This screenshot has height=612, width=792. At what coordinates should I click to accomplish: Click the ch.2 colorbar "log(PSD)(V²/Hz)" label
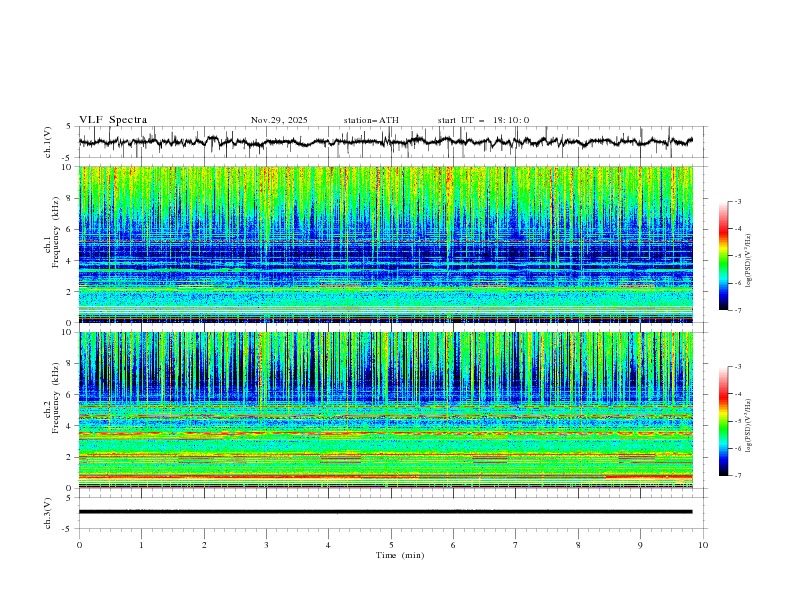[749, 425]
